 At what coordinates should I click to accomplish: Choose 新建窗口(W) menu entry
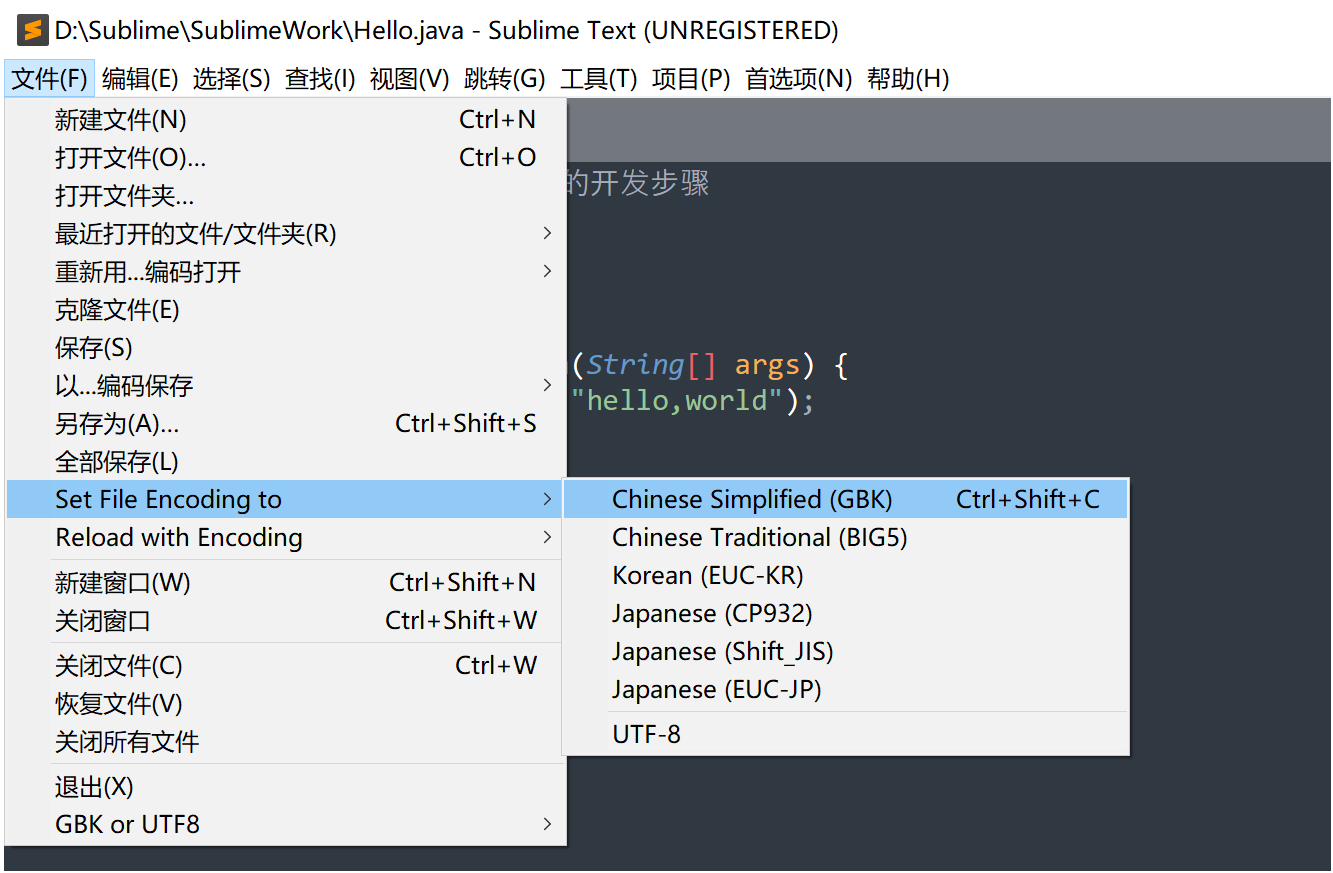286,582
